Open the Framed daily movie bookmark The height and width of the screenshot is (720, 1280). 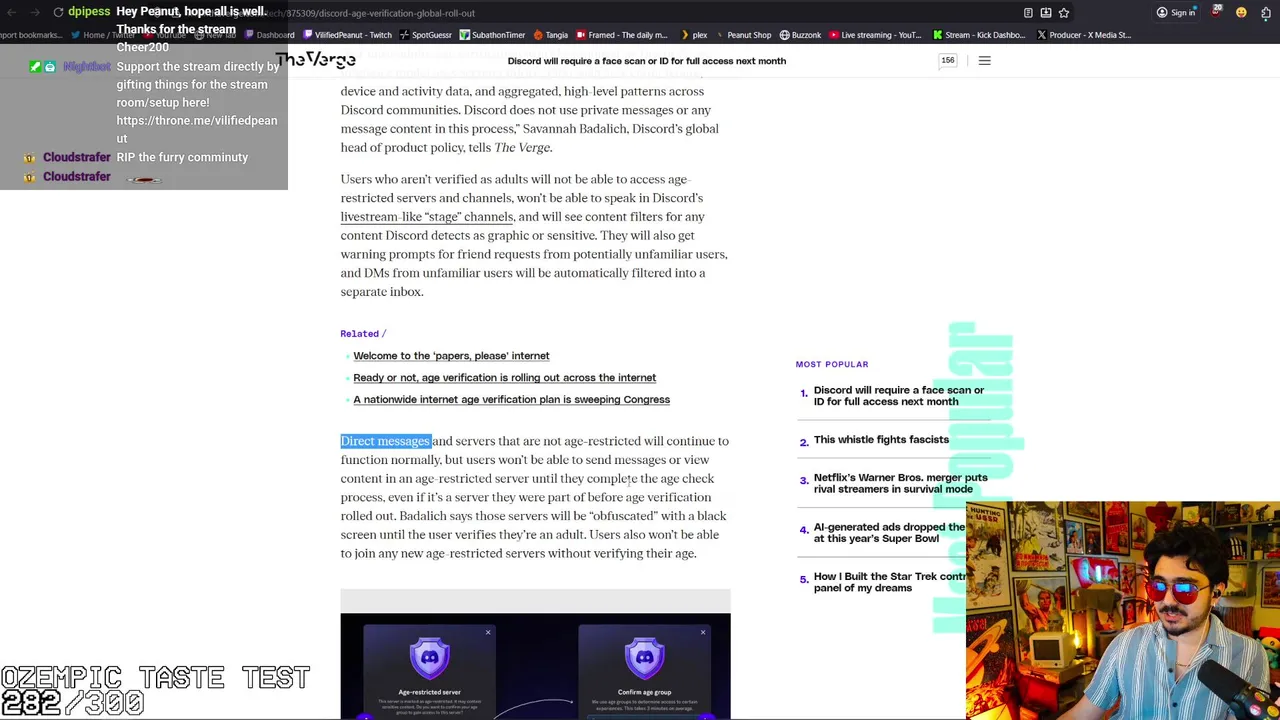tap(621, 35)
